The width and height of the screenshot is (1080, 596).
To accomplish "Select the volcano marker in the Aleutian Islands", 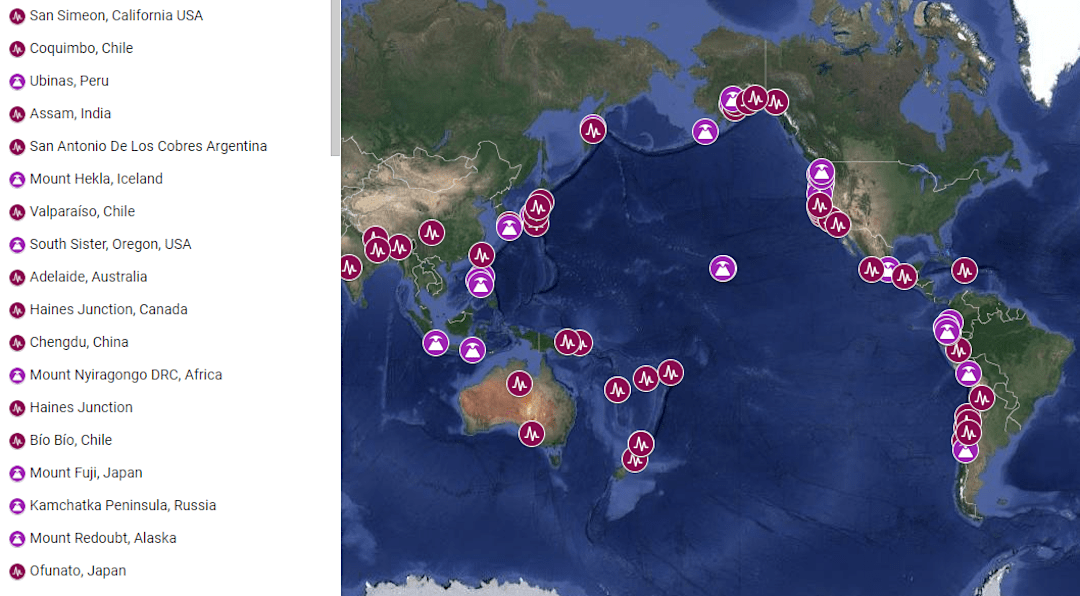I will tap(705, 131).
